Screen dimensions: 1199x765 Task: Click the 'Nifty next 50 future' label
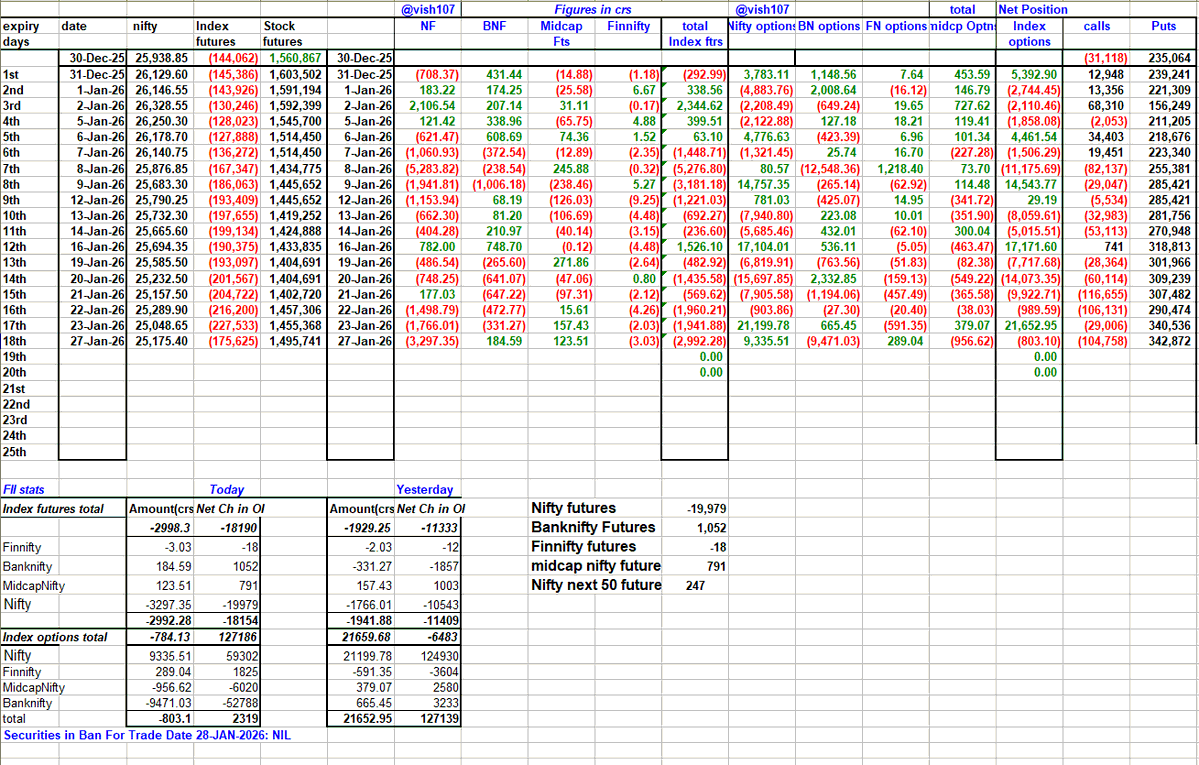point(596,585)
